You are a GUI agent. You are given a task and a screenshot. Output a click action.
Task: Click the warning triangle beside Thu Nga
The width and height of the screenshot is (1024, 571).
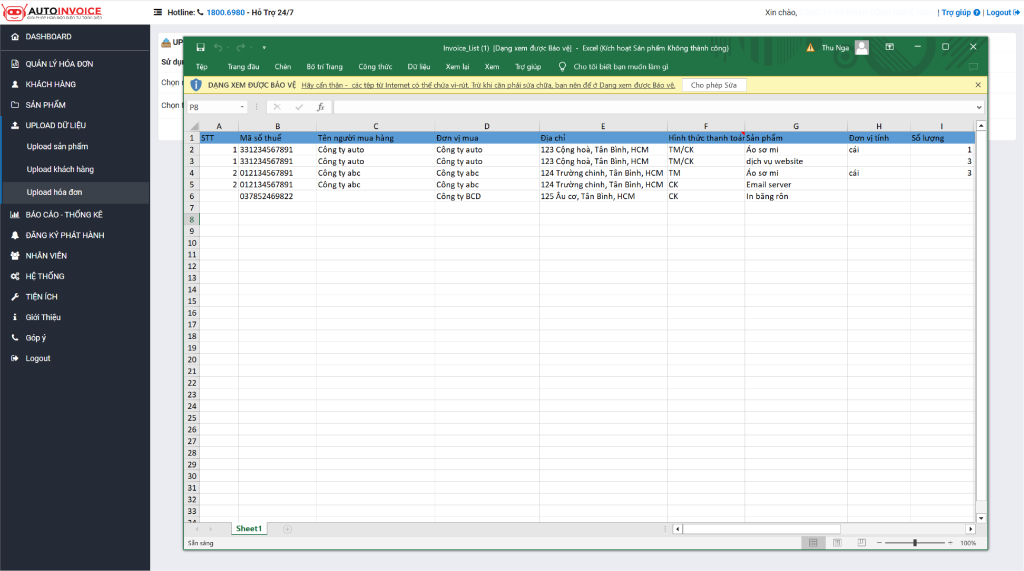click(x=810, y=48)
